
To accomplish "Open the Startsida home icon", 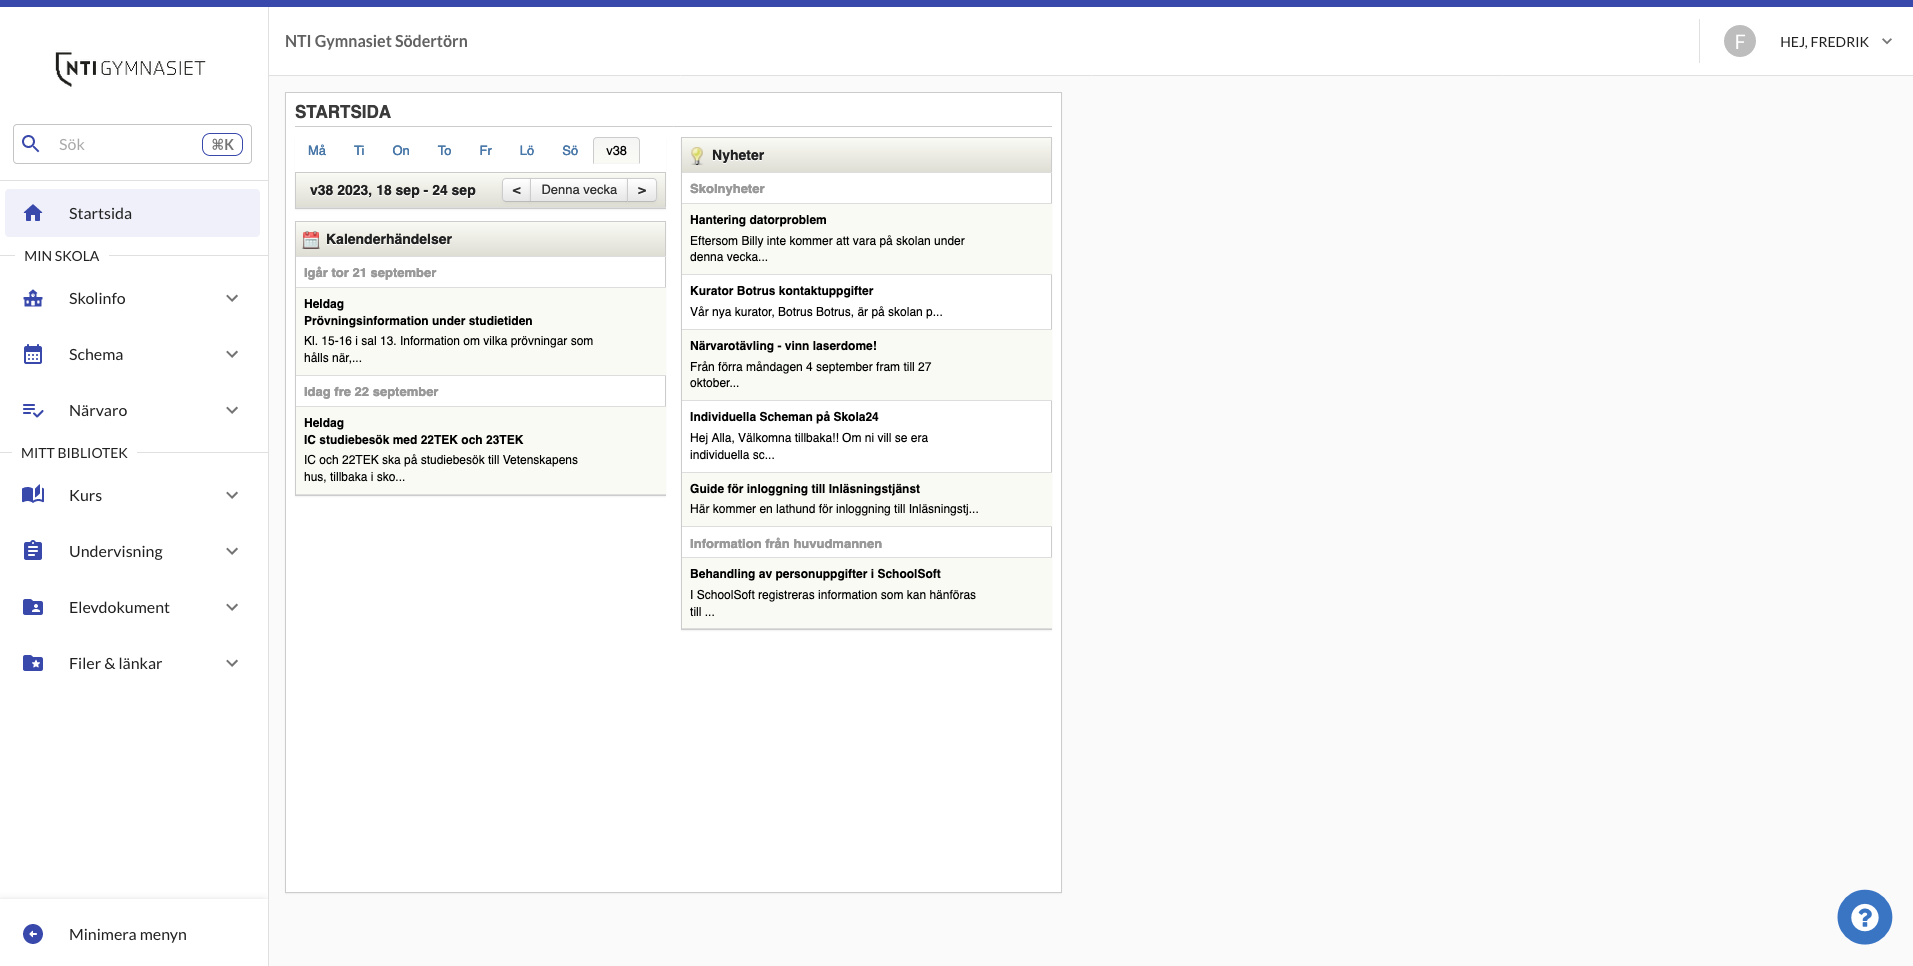I will coord(34,212).
